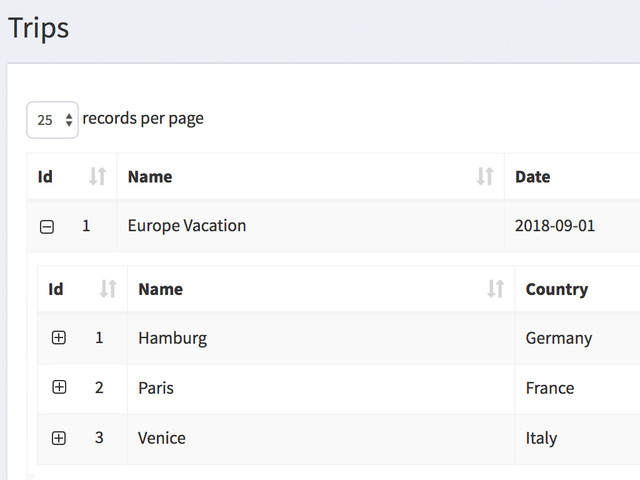Click the records per page label
Screen dimensions: 640x480
(143, 119)
